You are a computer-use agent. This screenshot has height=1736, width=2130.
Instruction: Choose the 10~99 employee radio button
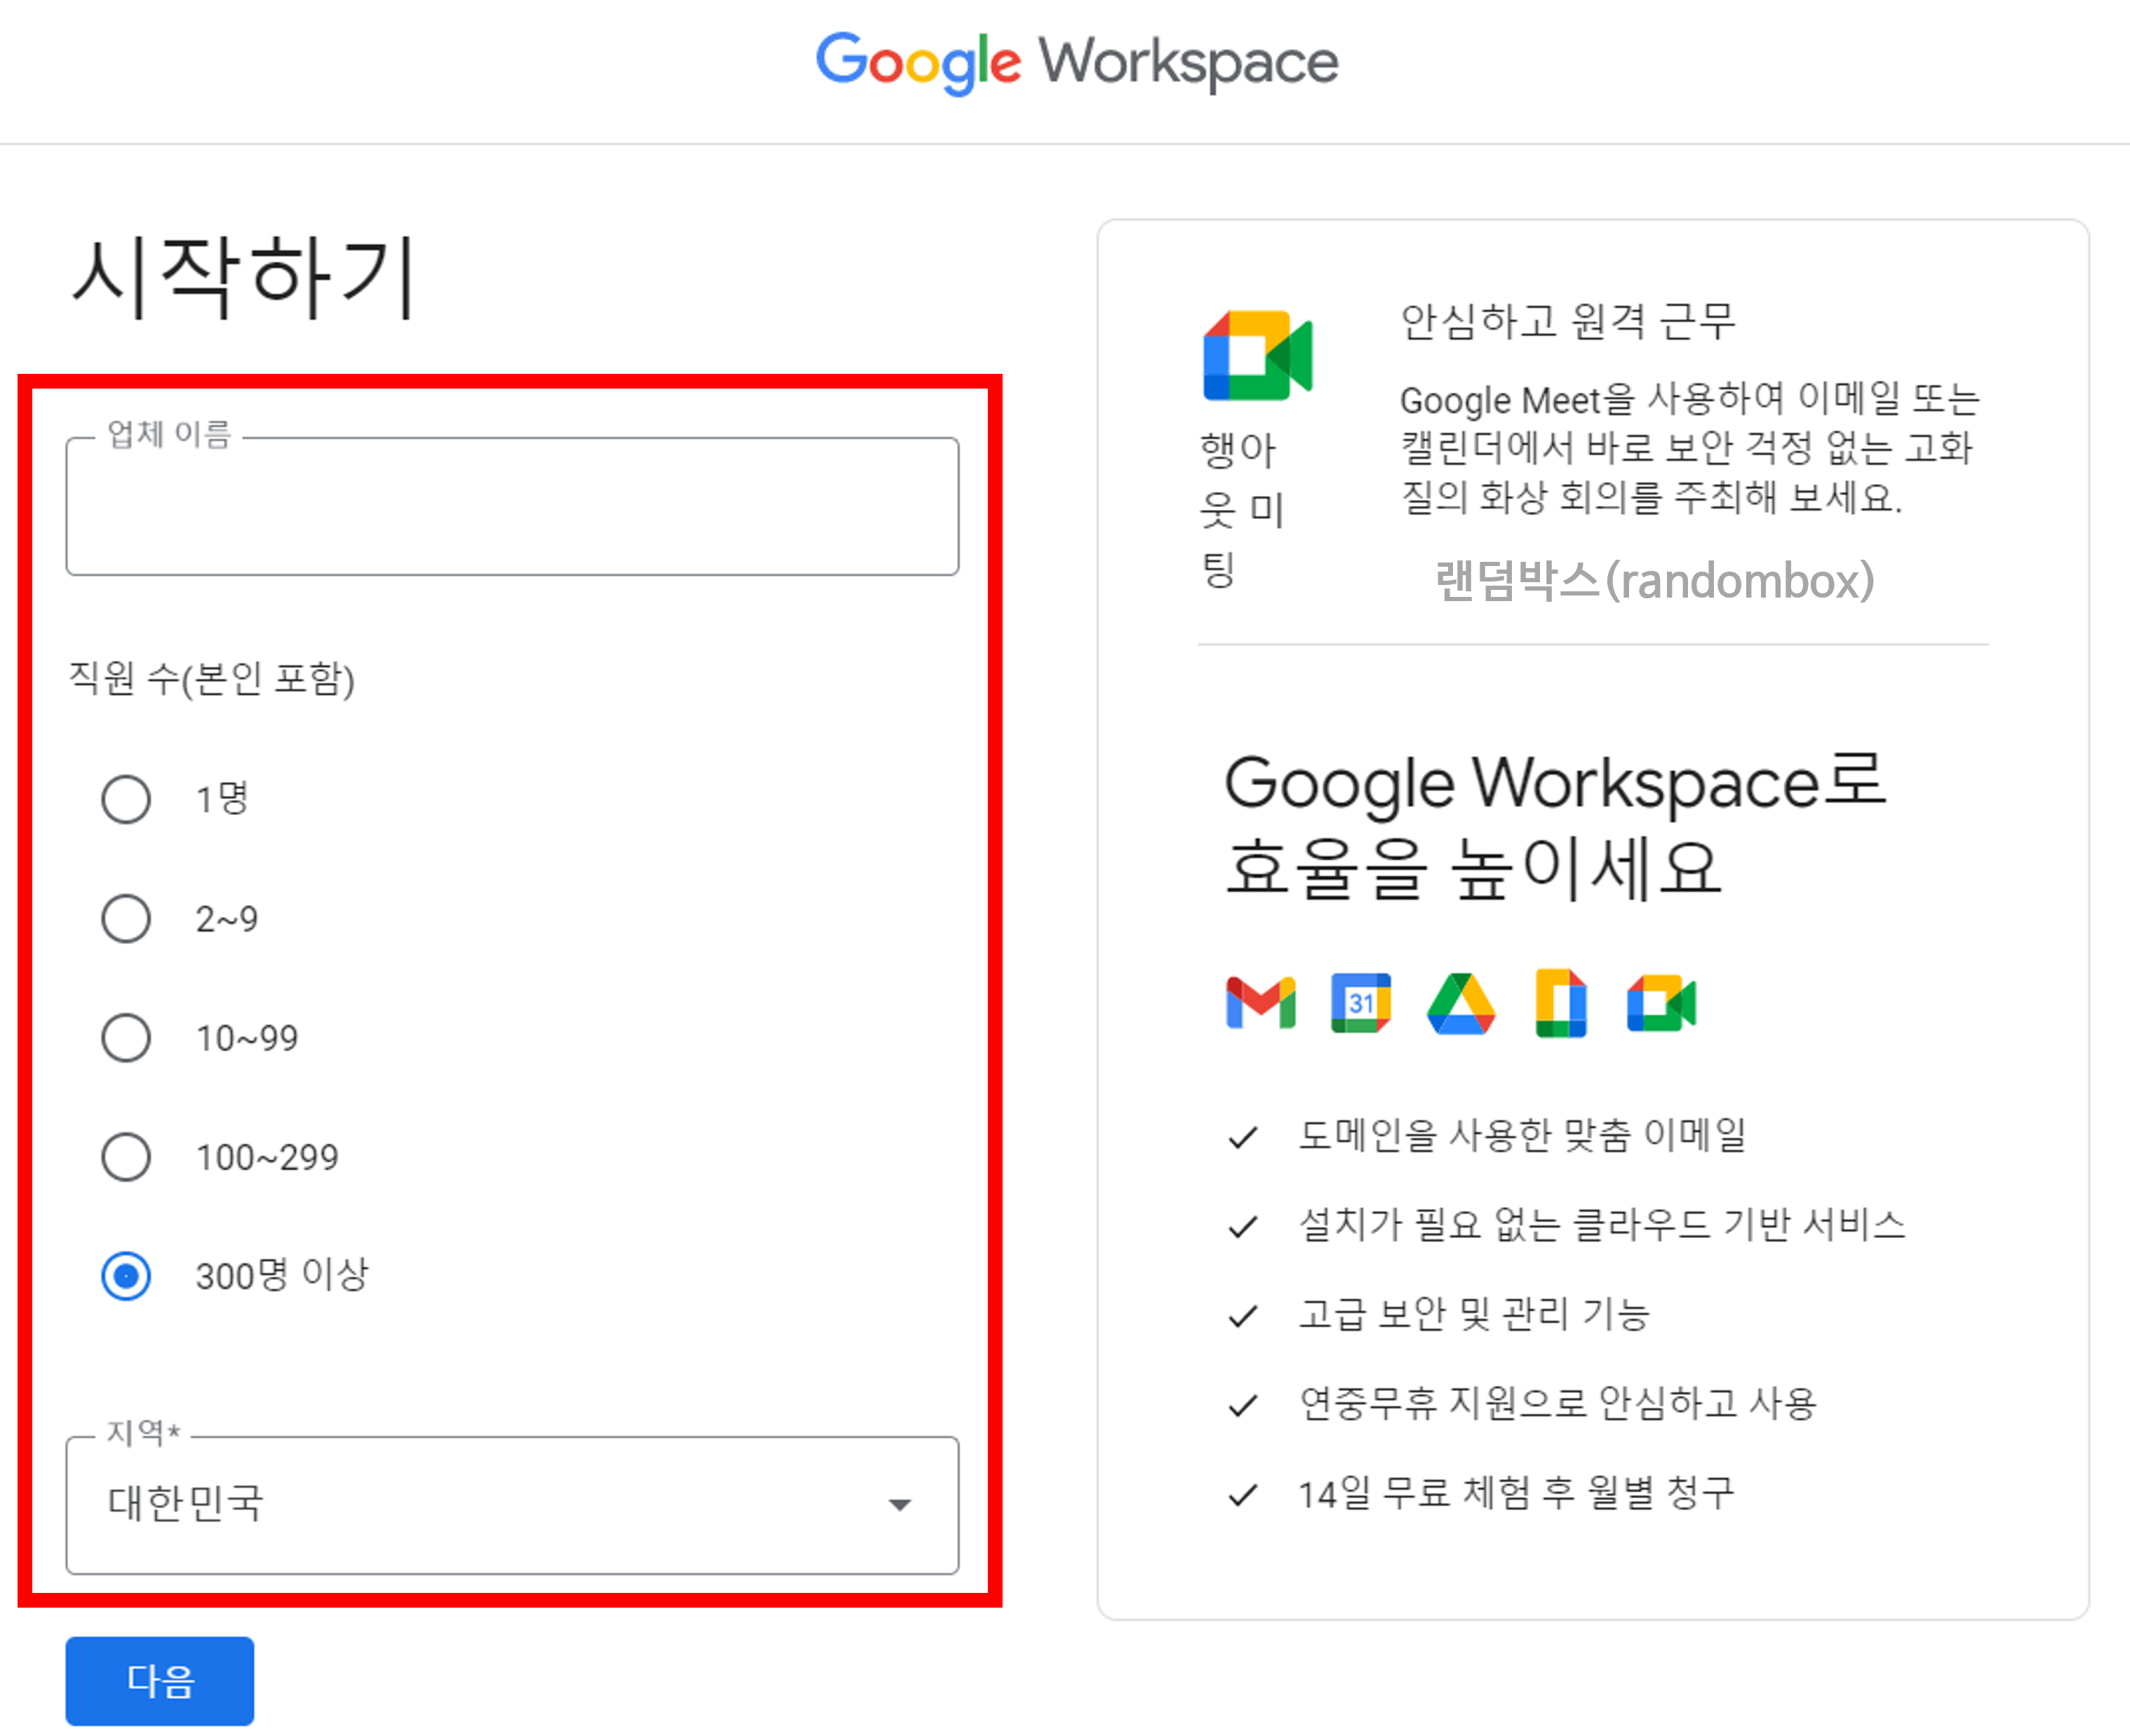125,1038
